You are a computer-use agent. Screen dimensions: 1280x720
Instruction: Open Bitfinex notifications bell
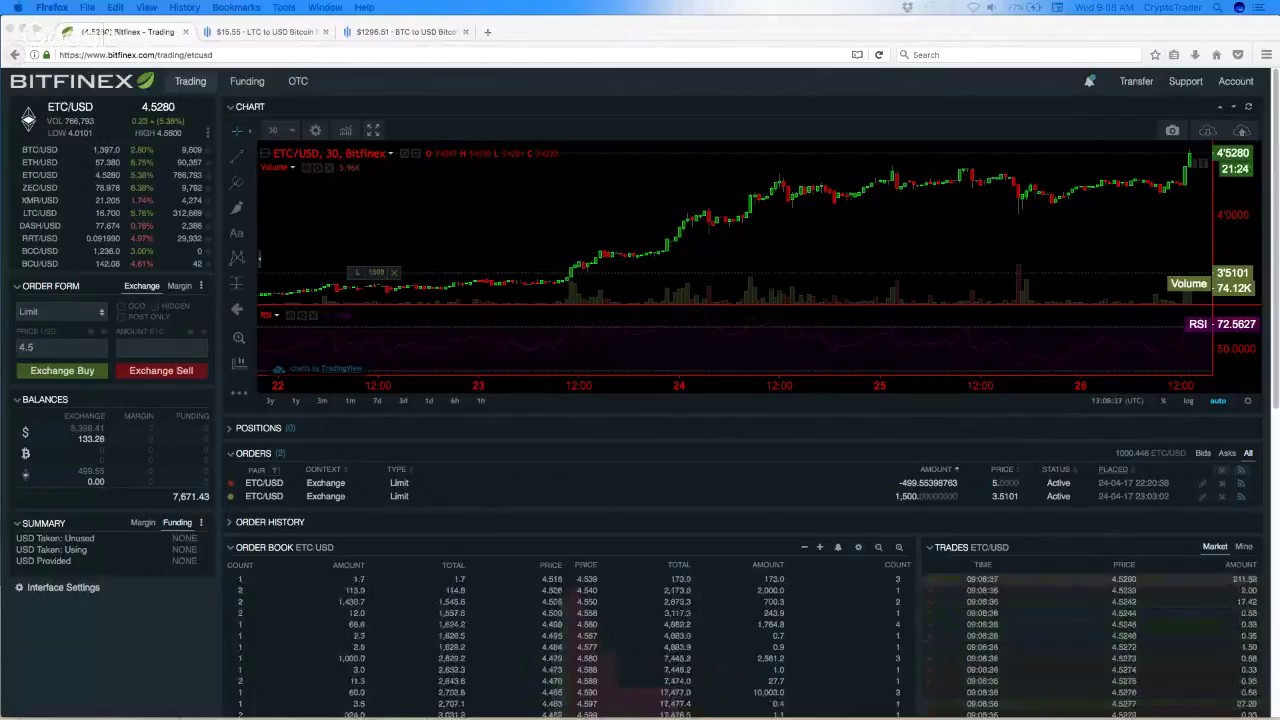1089,81
